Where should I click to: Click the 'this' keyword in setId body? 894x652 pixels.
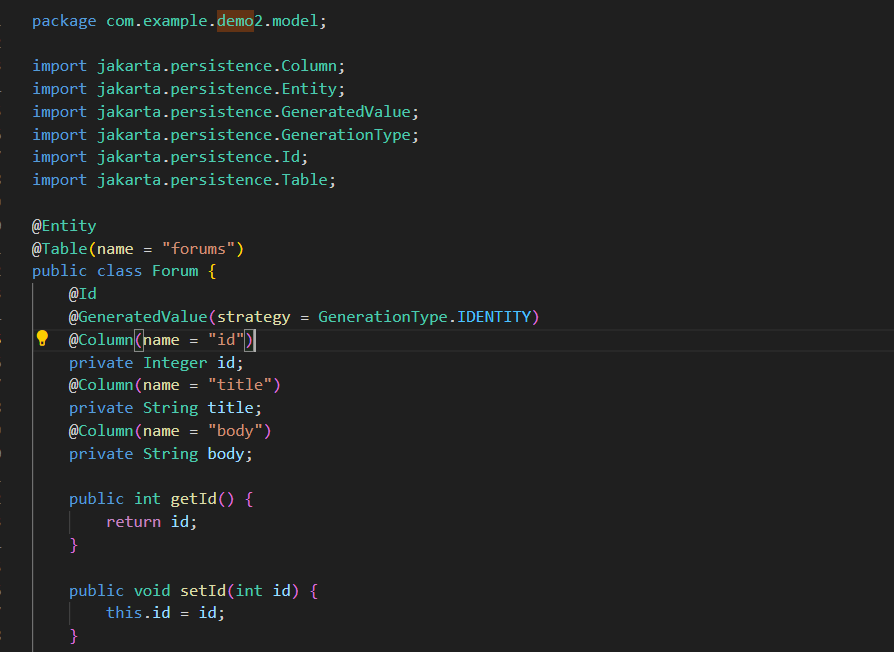124,613
